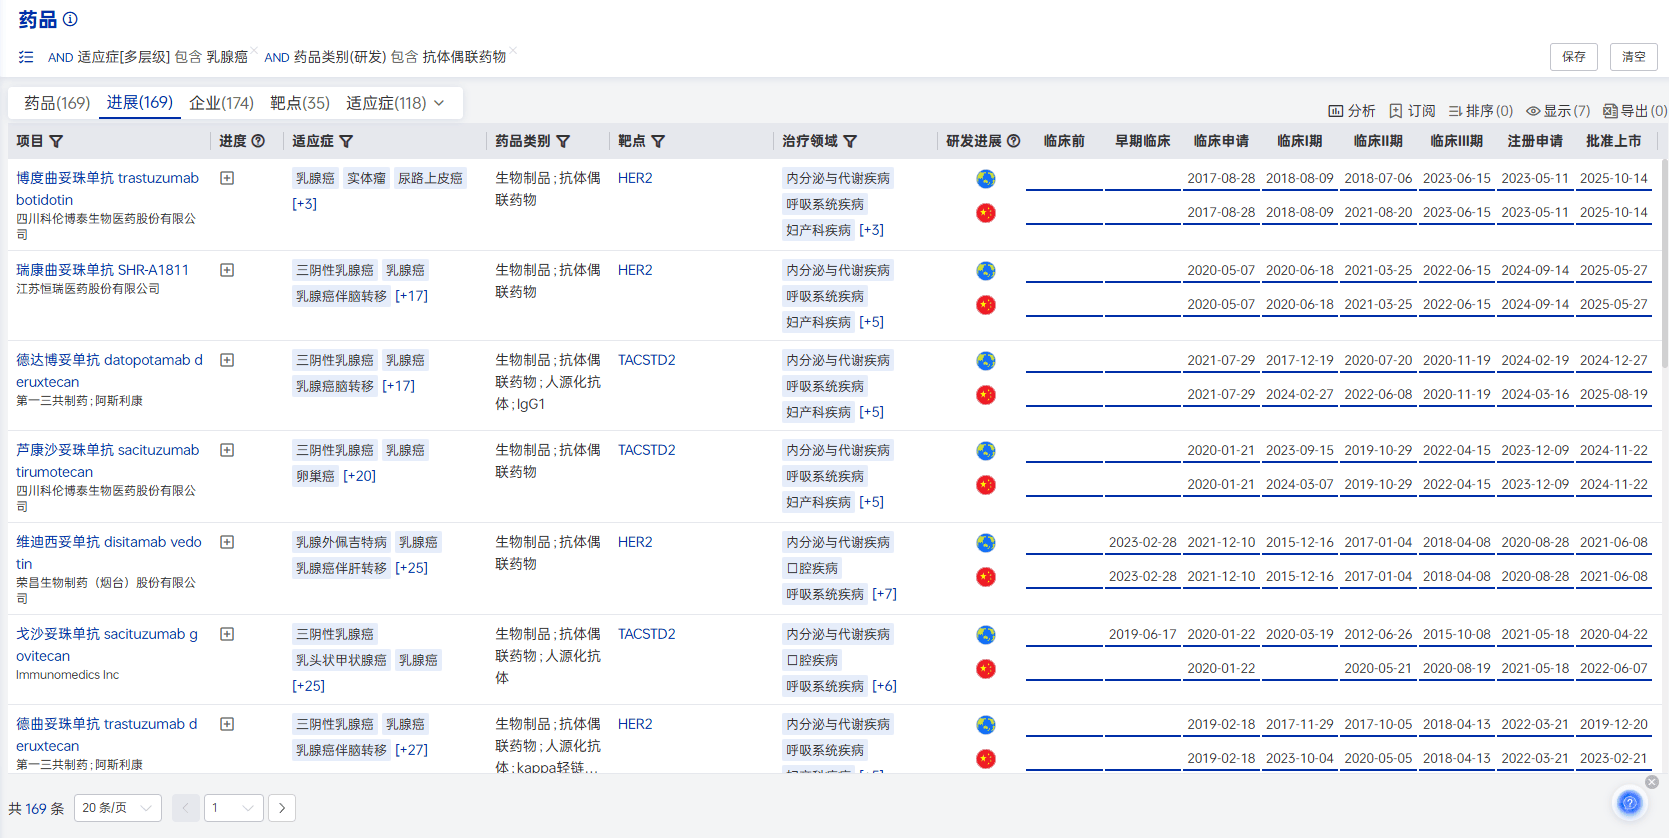Select the 靶点(35) tab

tap(300, 103)
